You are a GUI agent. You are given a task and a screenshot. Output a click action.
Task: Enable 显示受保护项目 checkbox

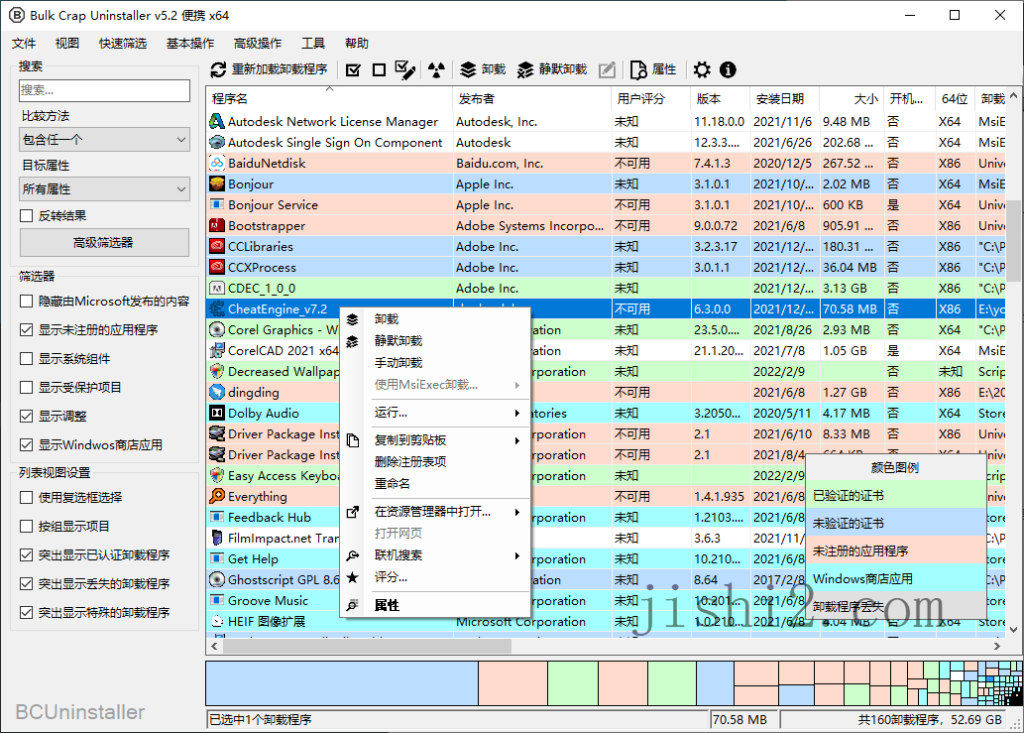27,387
